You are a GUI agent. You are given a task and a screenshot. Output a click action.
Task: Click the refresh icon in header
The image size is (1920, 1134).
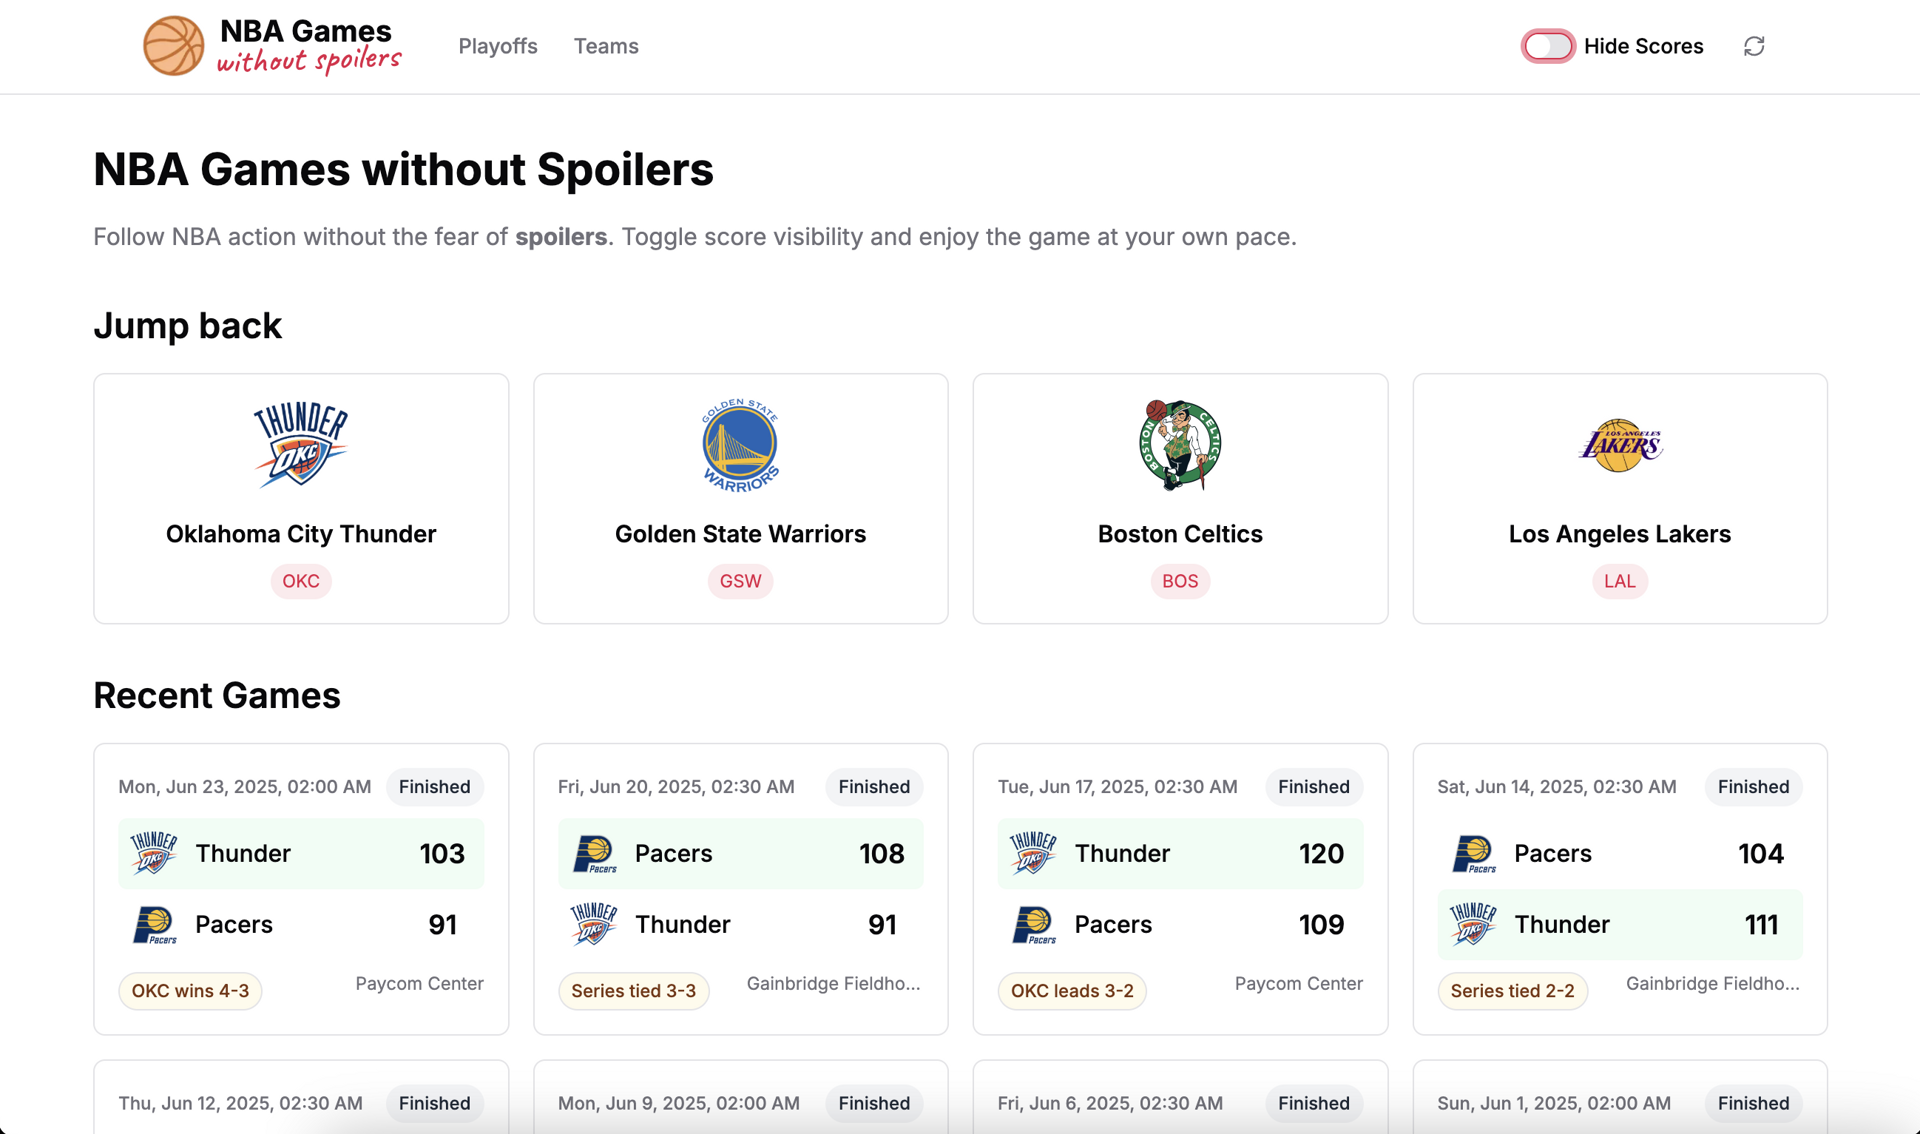tap(1754, 46)
